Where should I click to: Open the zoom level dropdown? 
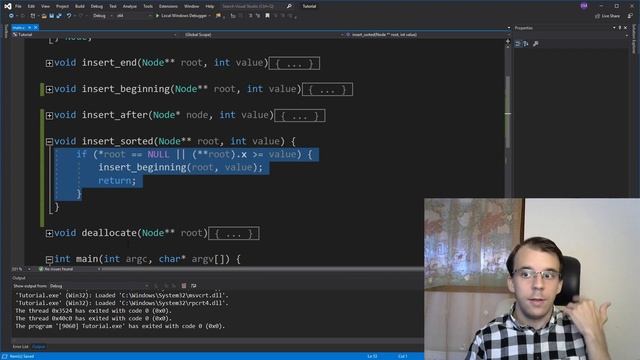click(x=22, y=269)
